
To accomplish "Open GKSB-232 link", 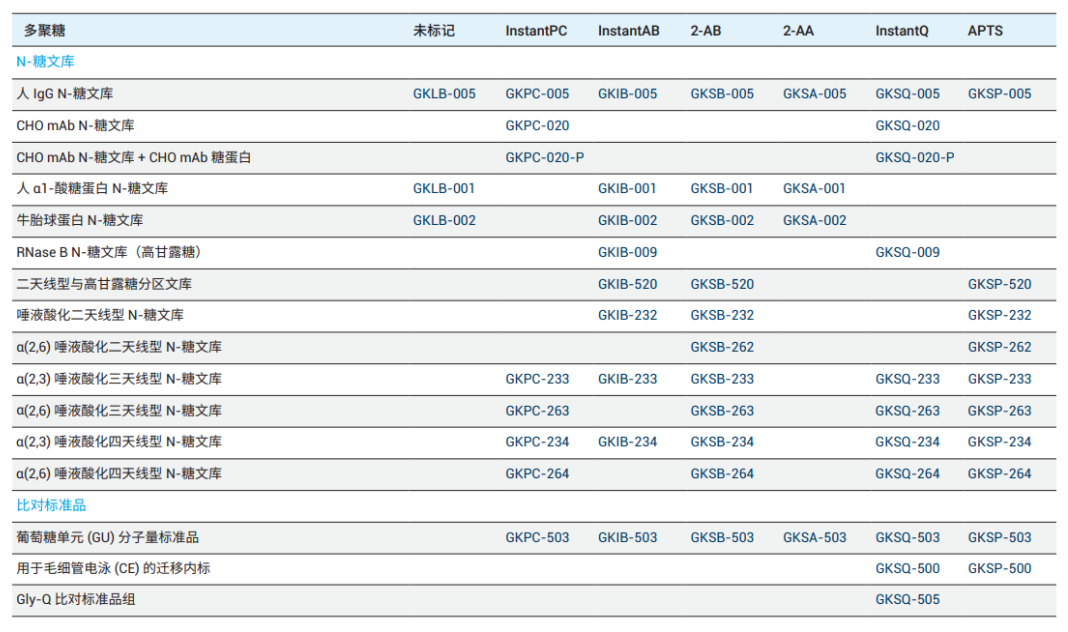I will tap(722, 315).
